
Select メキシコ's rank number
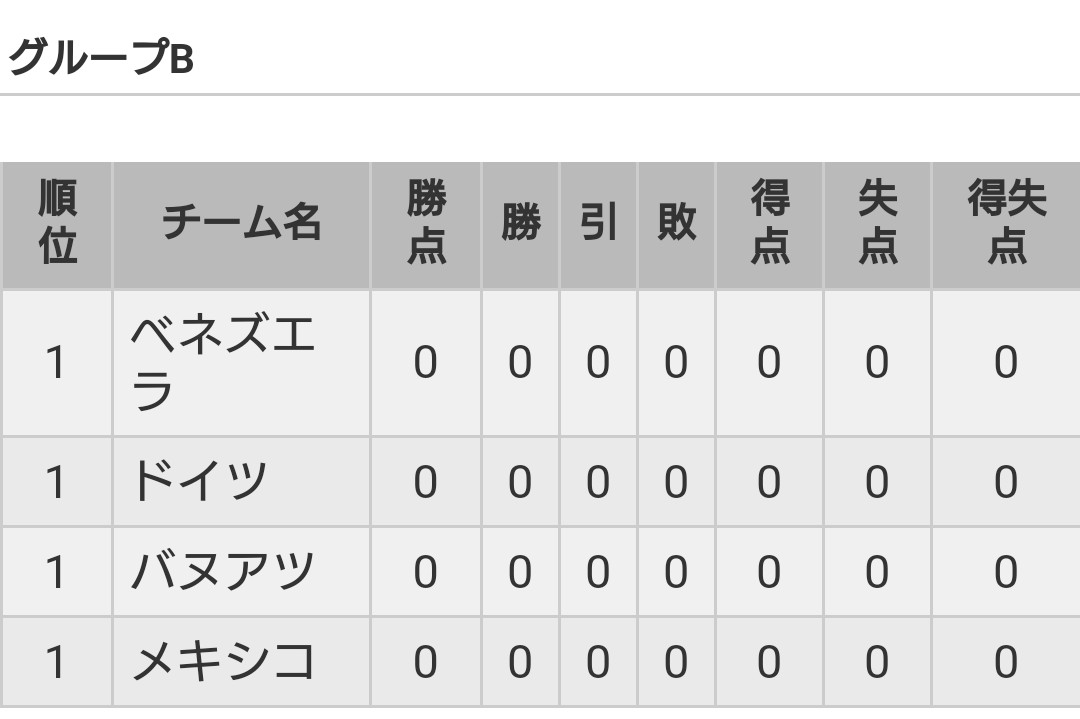coord(56,663)
